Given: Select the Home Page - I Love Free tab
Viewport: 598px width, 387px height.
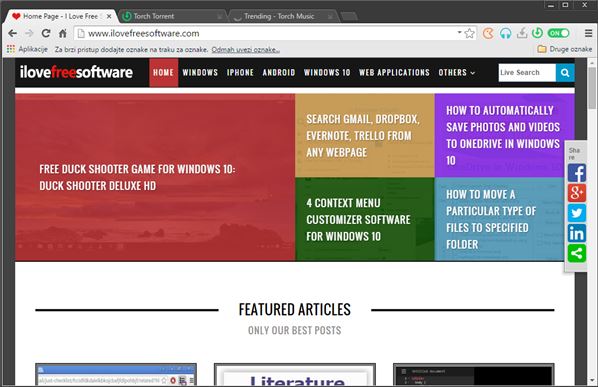Looking at the screenshot, I should pyautogui.click(x=60, y=16).
